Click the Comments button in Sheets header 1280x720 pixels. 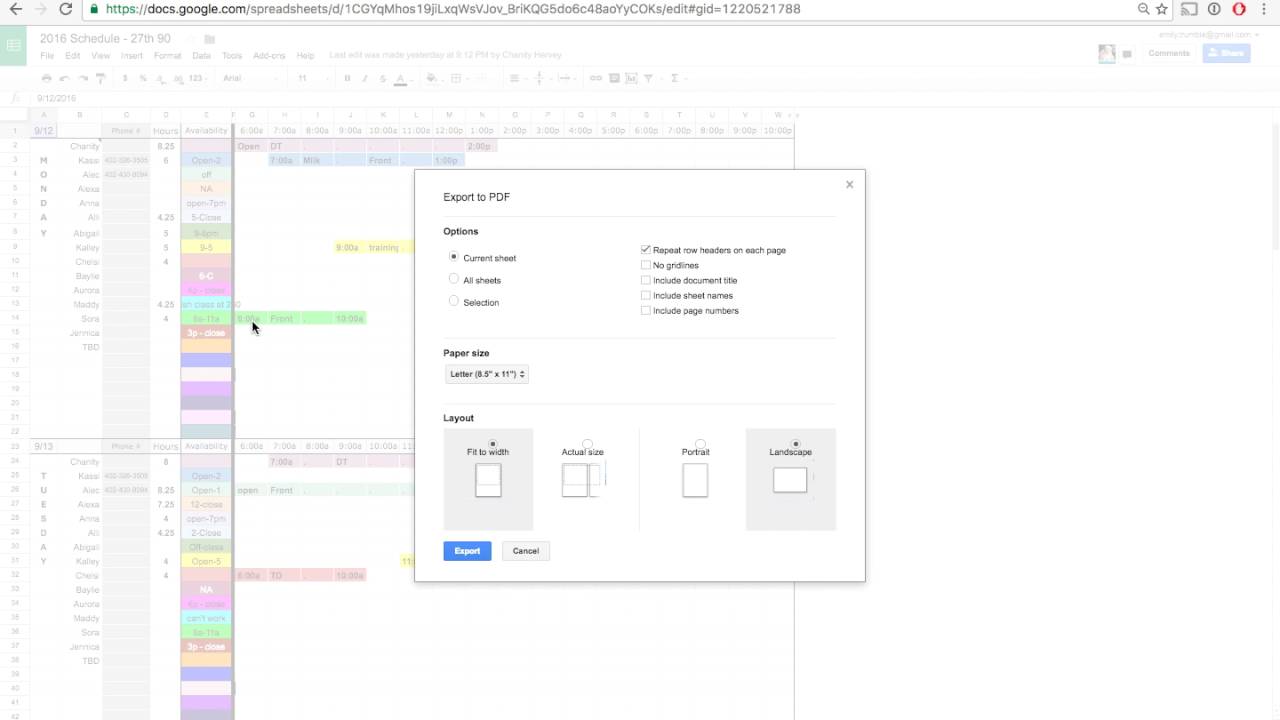(1169, 53)
